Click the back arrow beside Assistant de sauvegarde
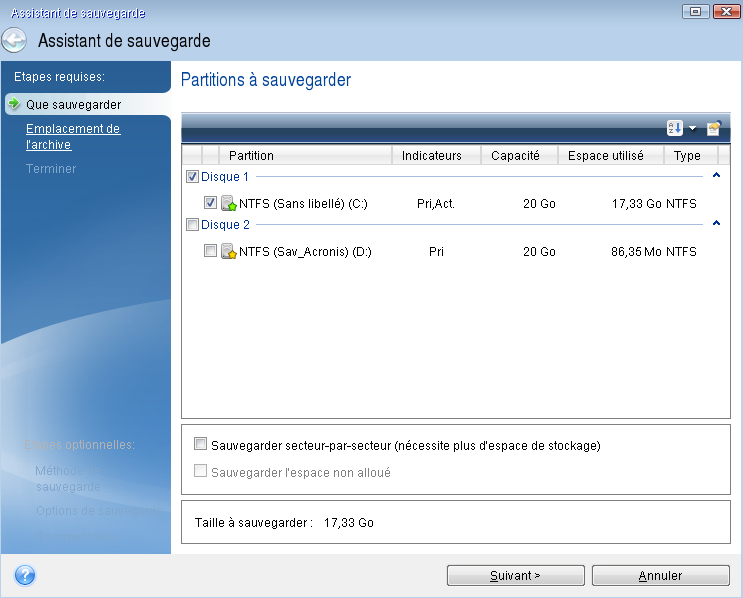 [x=14, y=40]
